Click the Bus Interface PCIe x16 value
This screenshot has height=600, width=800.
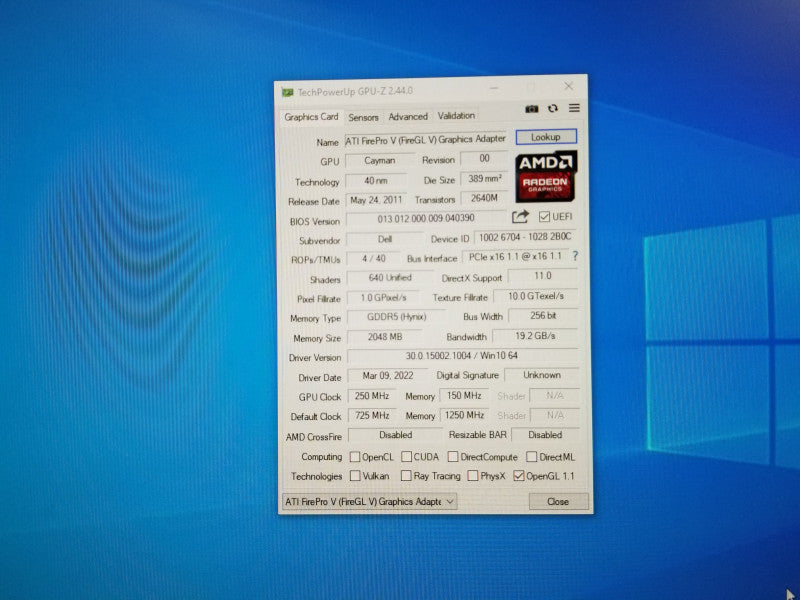pyautogui.click(x=515, y=257)
